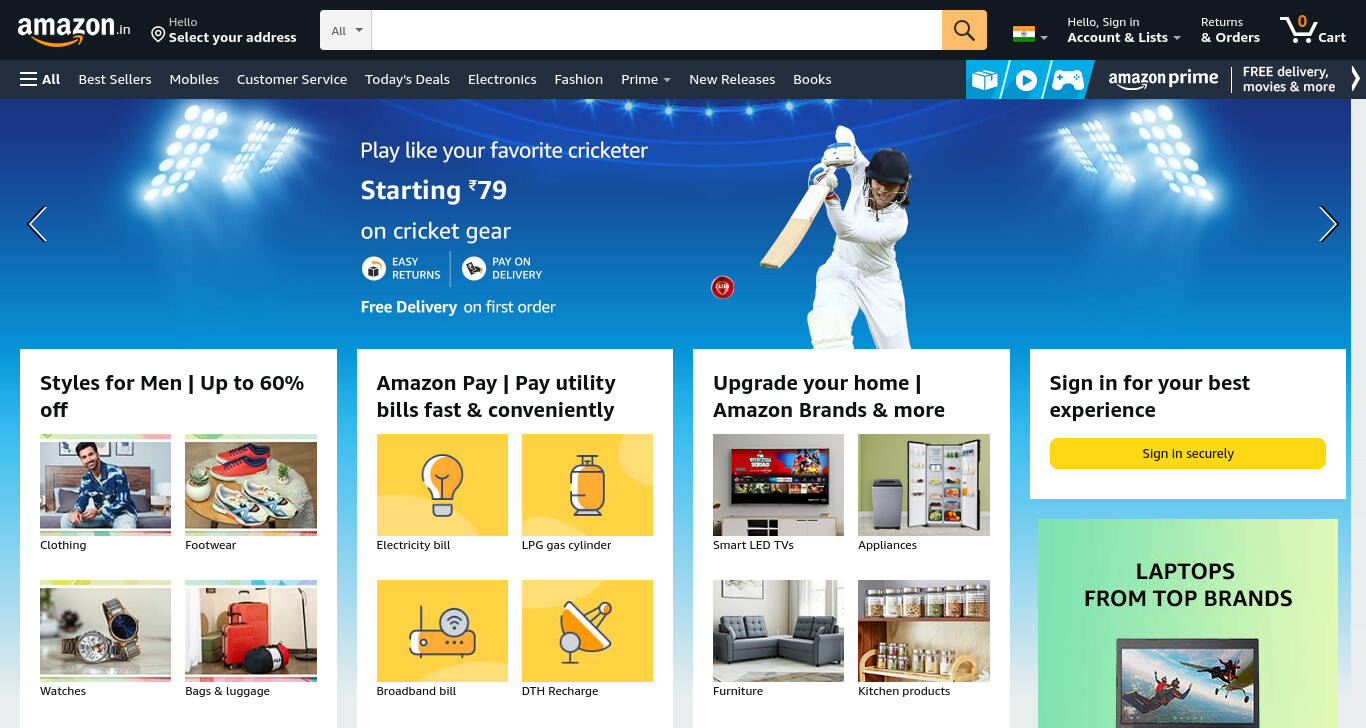Viewport: 1366px width, 728px height.
Task: Open the India flag language dropdown
Action: click(1030, 35)
